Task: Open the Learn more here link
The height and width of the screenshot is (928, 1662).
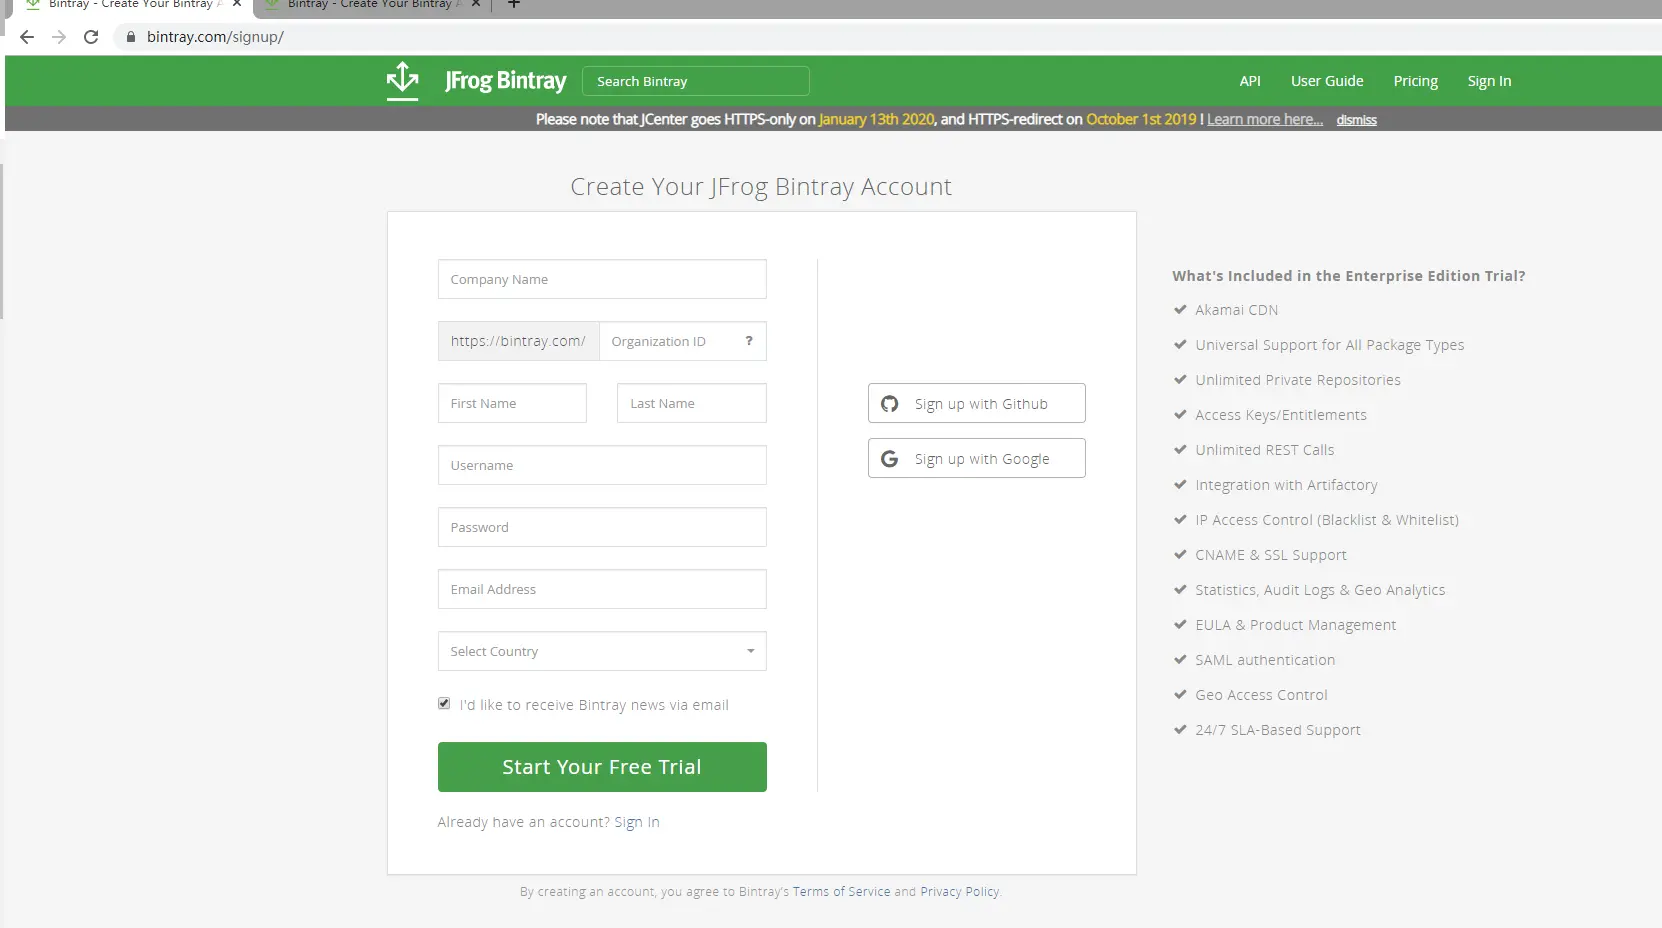Action: [1264, 119]
